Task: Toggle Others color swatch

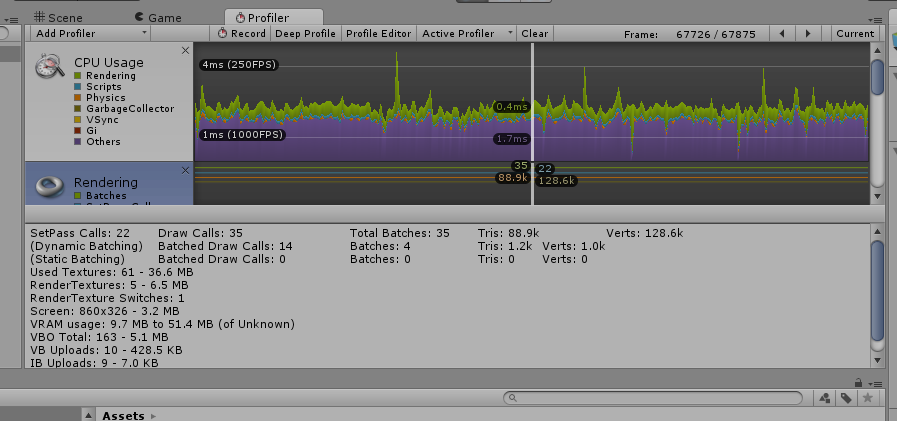Action: [x=78, y=141]
